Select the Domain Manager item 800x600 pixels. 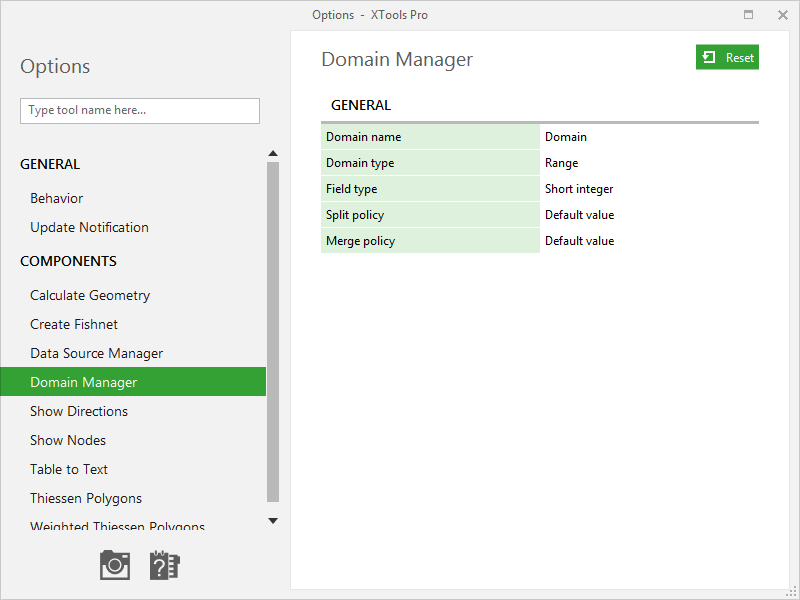pyautogui.click(x=133, y=382)
